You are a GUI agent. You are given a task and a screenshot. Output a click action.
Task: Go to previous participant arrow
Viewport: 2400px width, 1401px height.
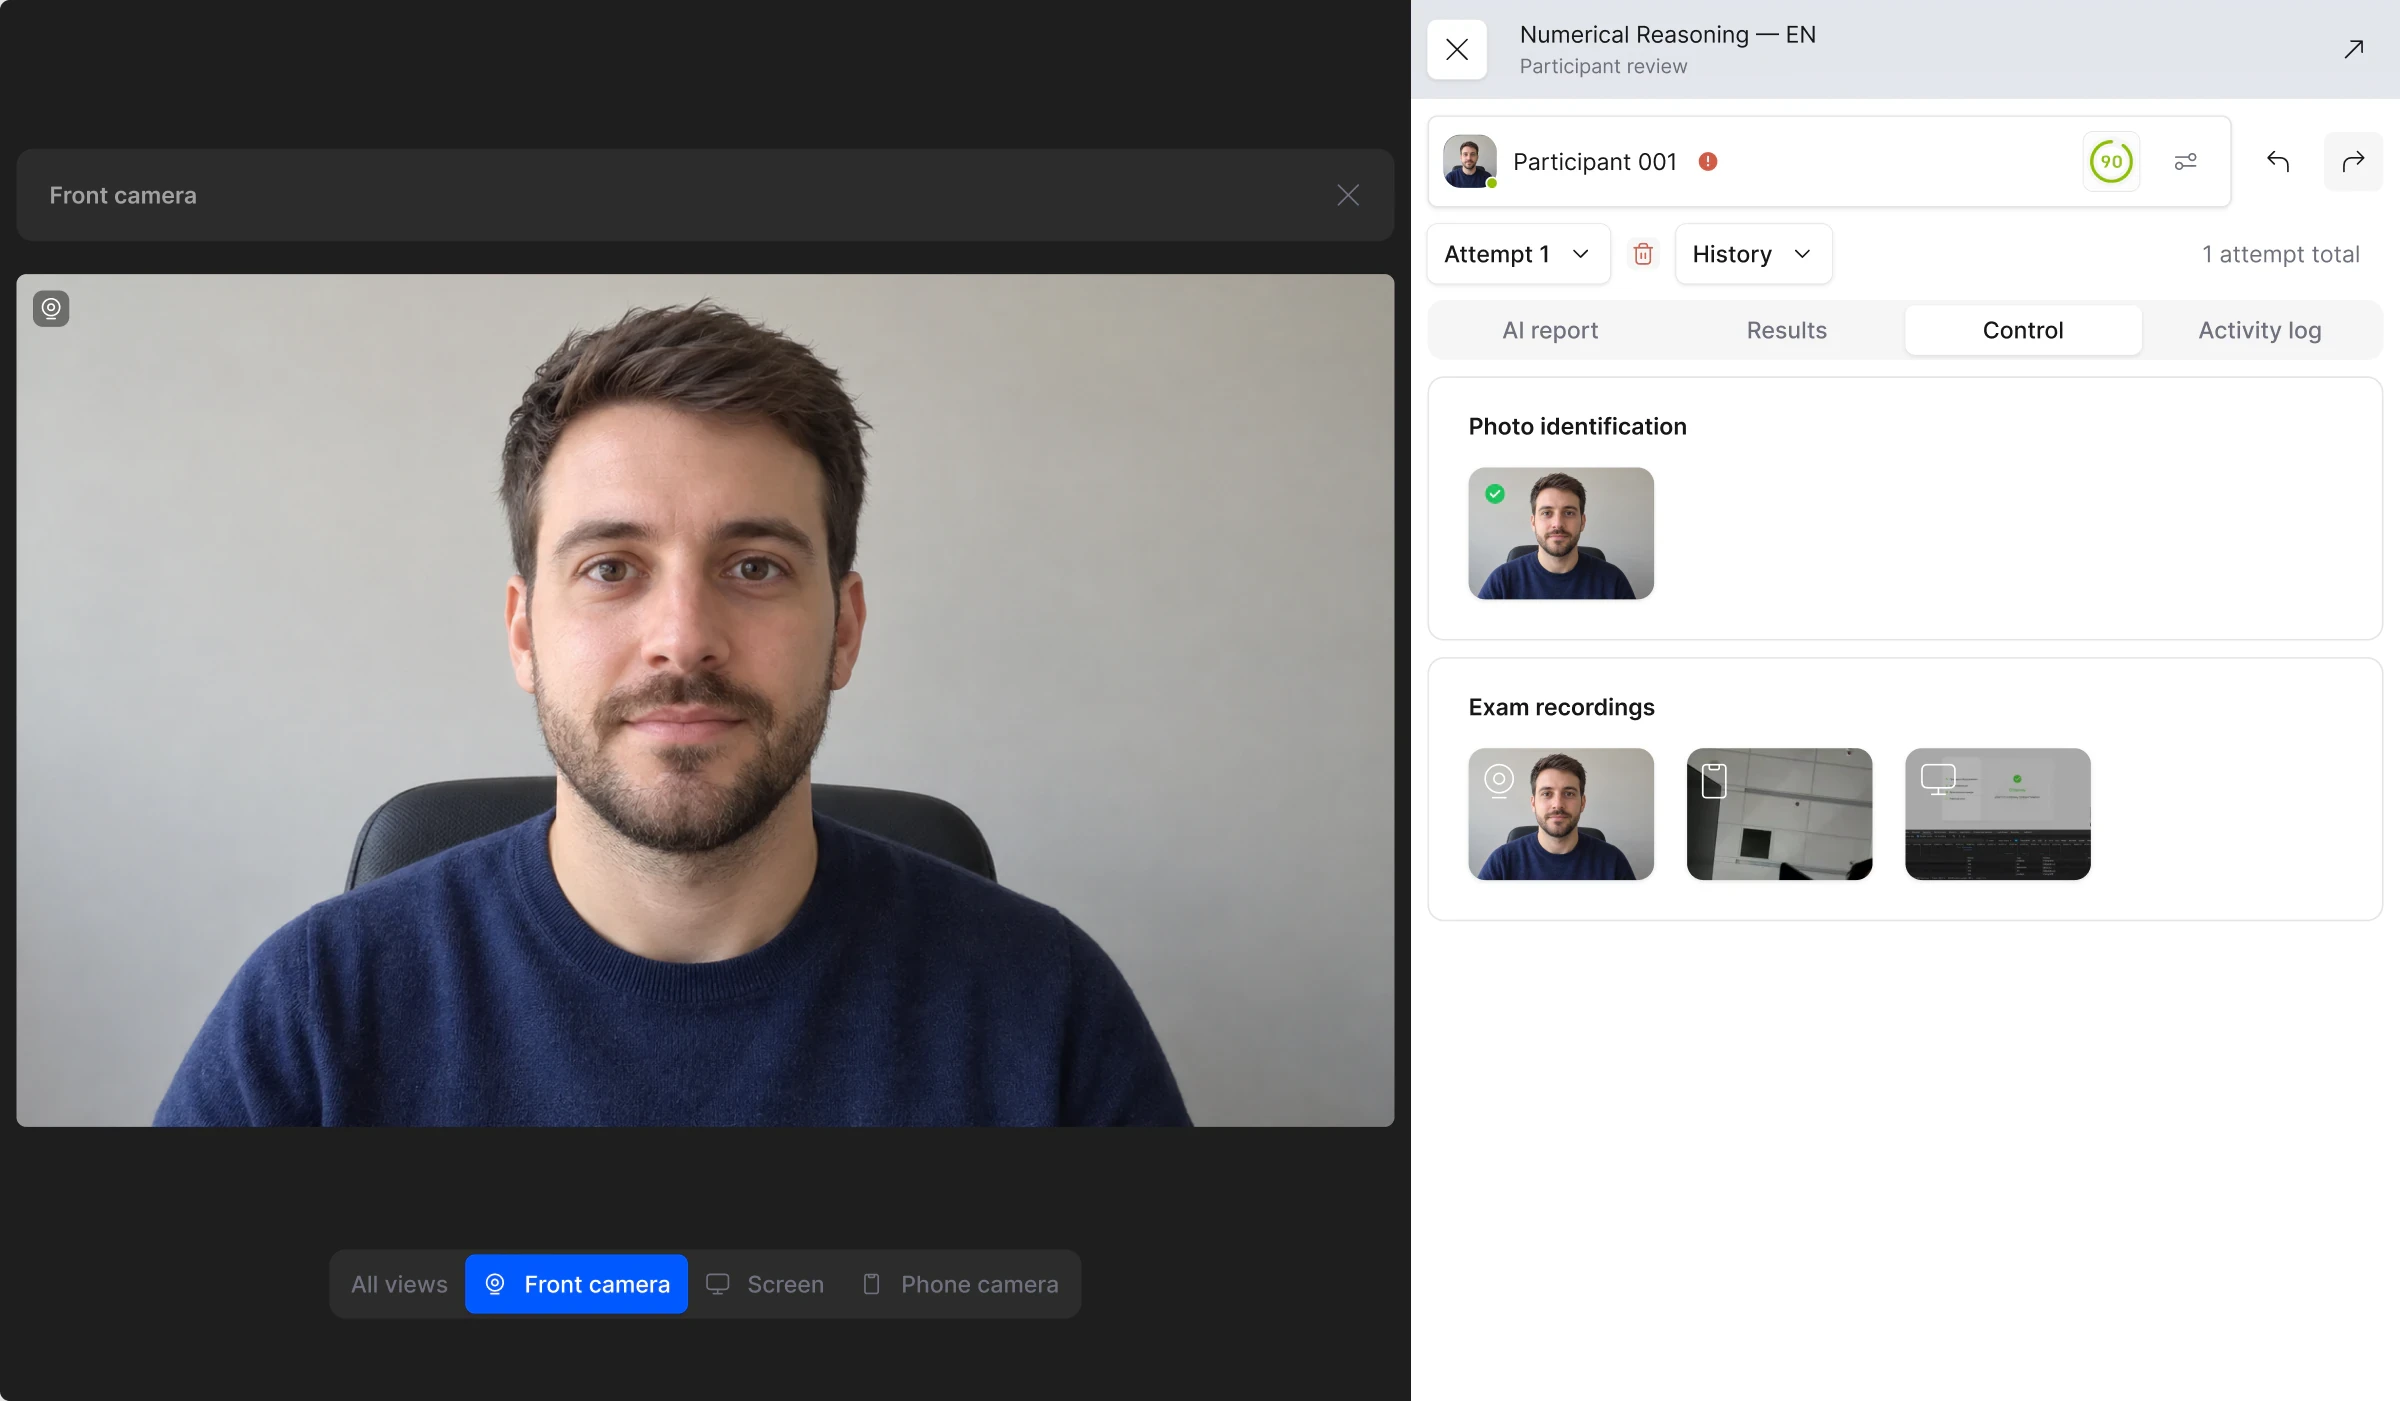[2278, 161]
